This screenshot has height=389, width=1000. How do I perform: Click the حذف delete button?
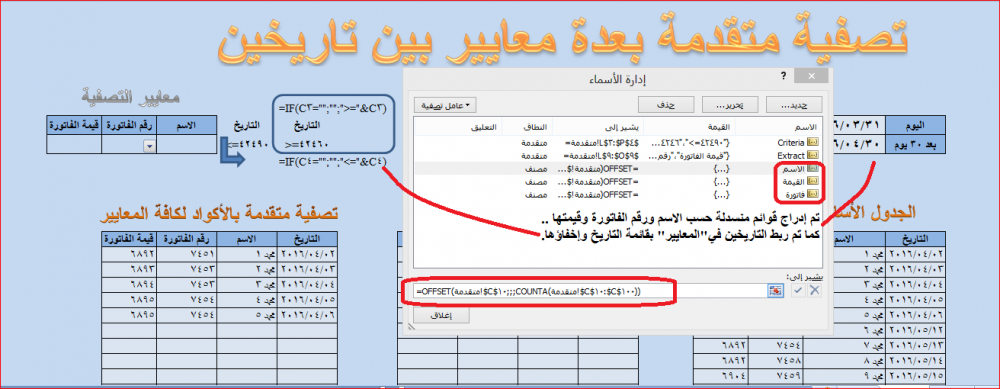point(666,105)
